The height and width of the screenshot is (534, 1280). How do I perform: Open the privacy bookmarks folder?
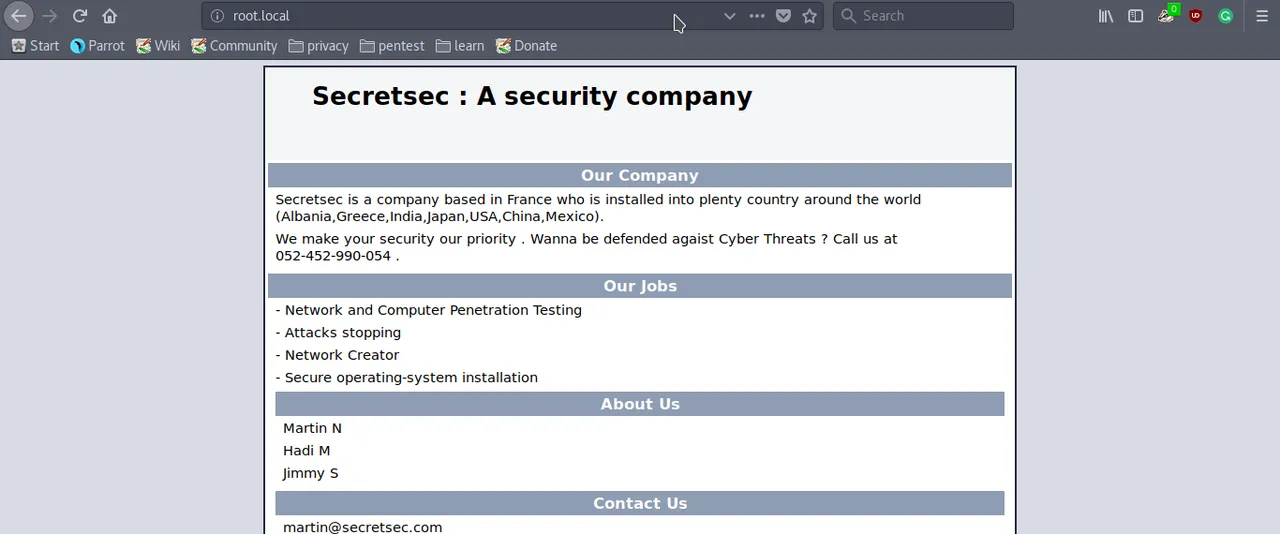(318, 46)
